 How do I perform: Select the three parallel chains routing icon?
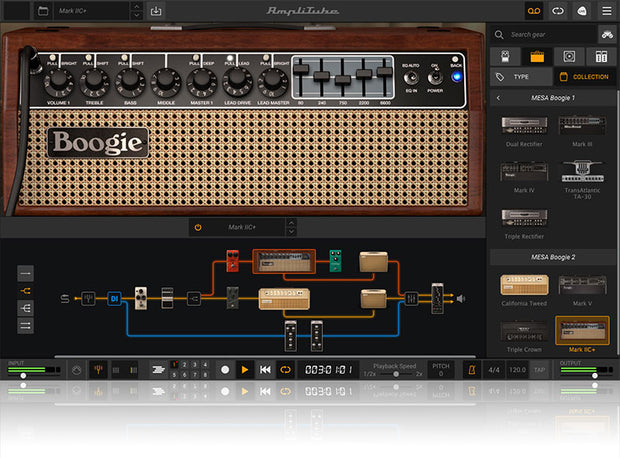click(x=25, y=326)
